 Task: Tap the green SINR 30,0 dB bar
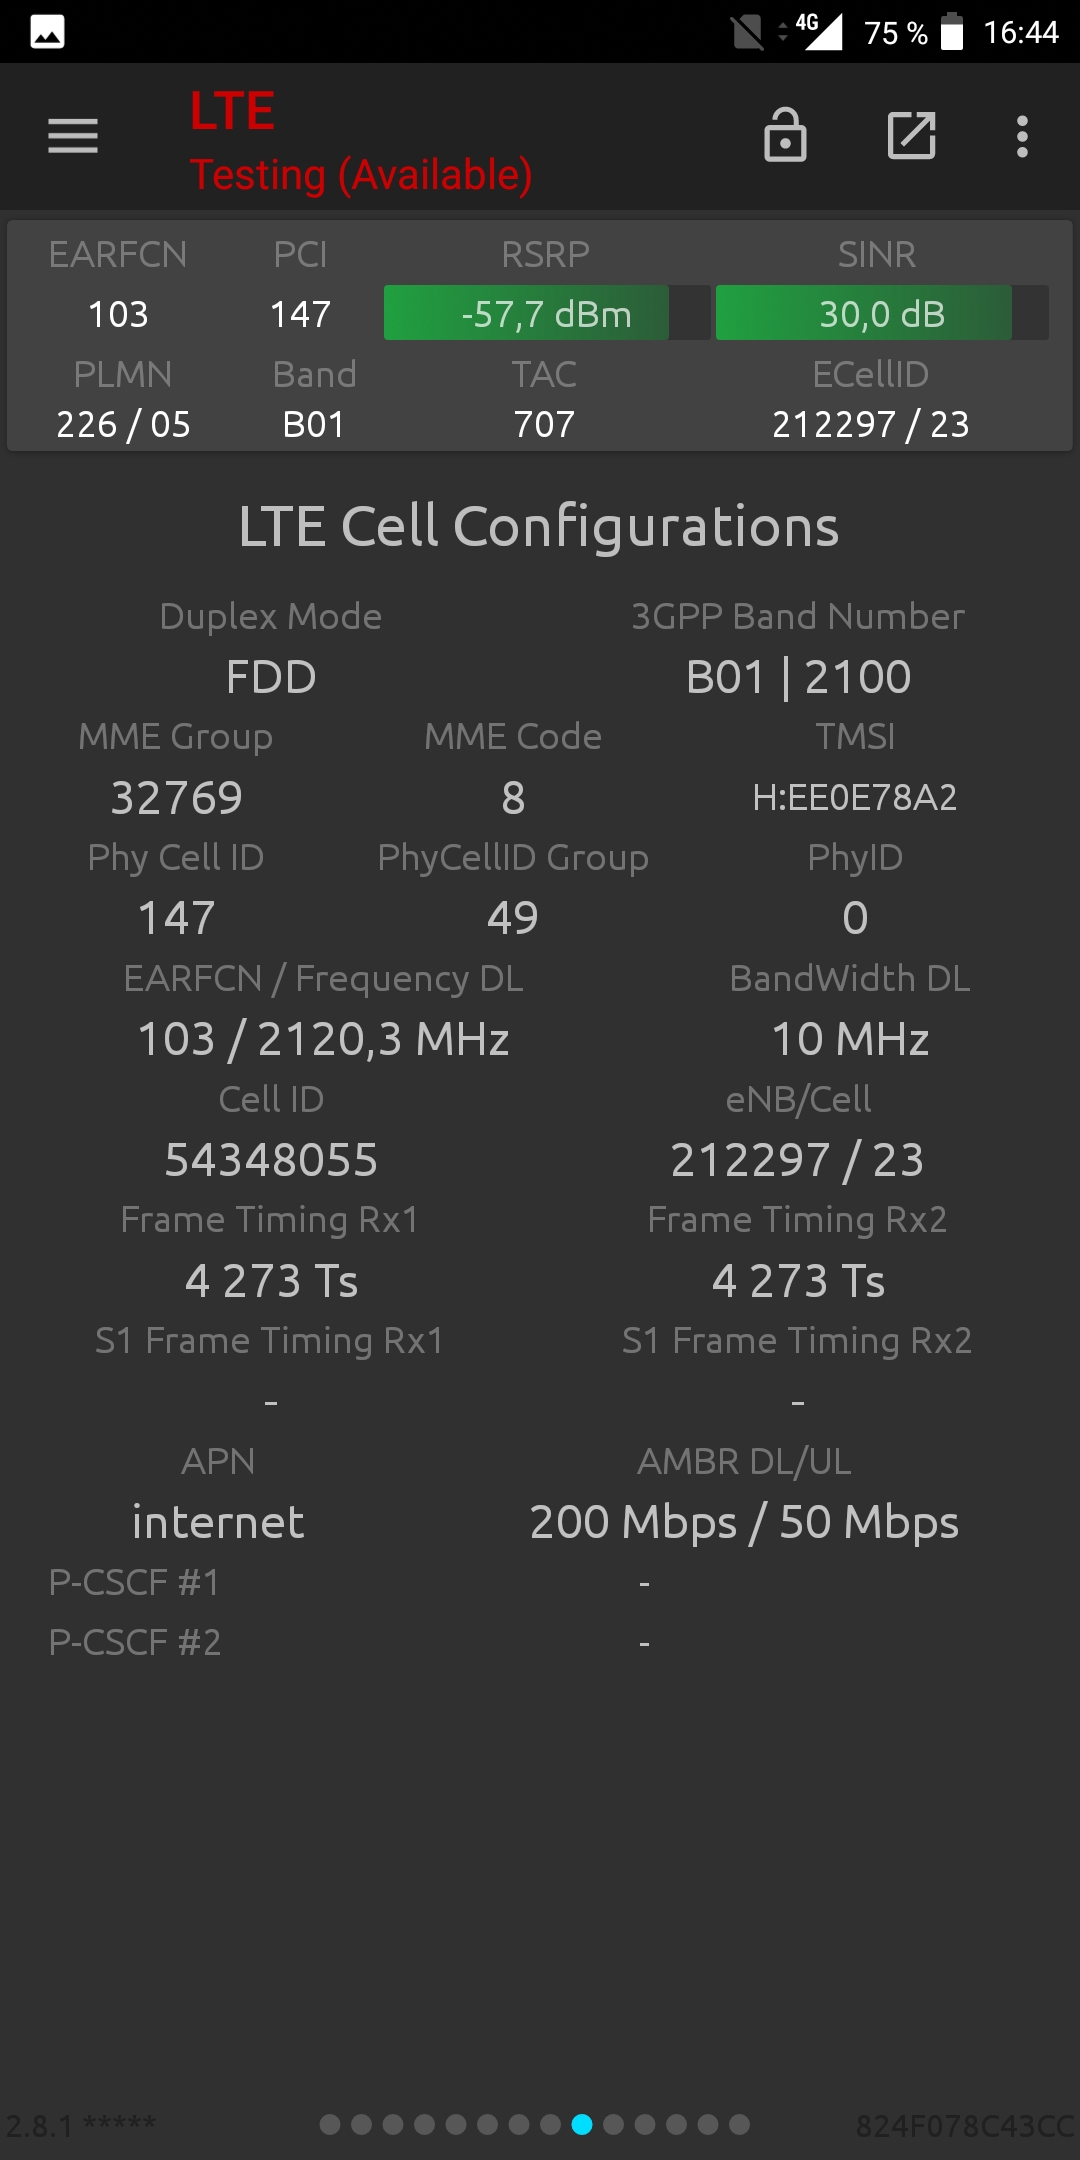[882, 313]
